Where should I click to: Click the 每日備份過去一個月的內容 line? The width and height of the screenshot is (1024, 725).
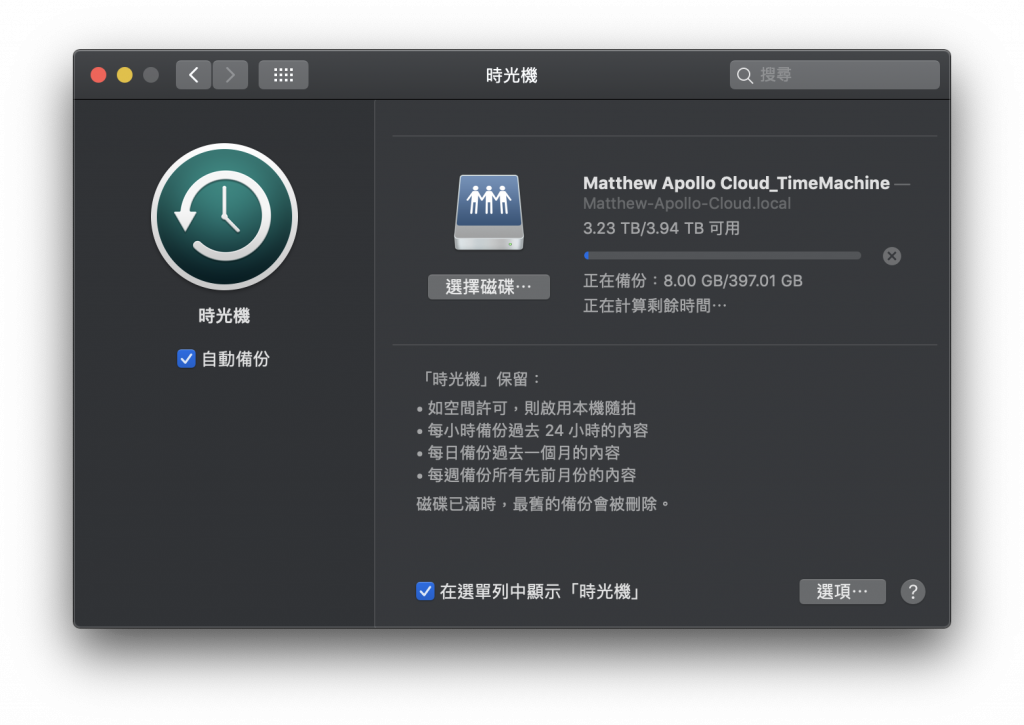(524, 453)
